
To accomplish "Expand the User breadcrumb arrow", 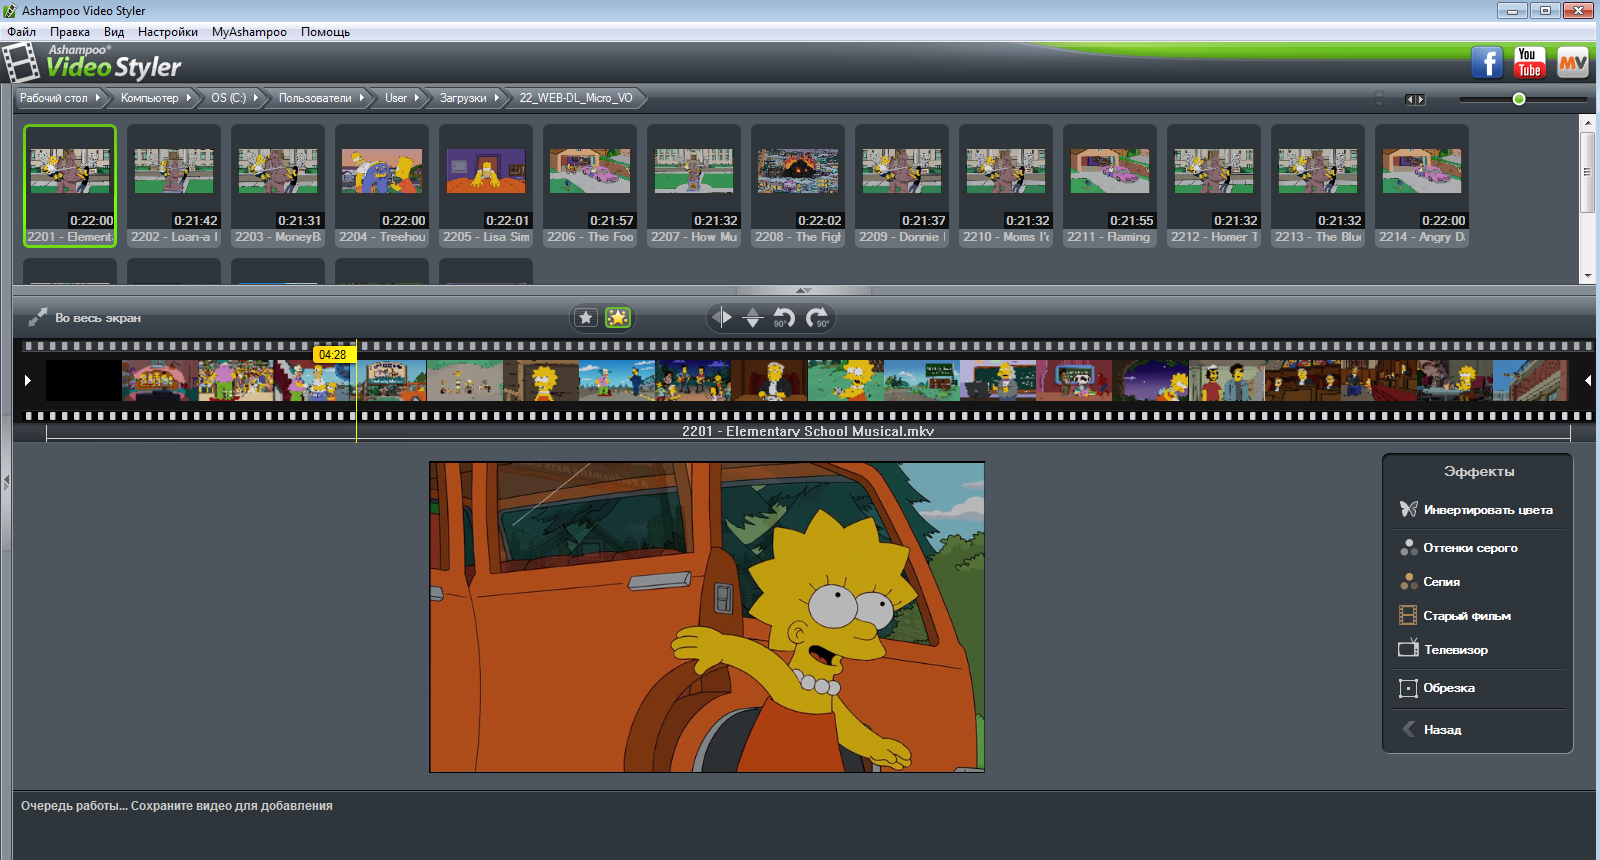I will coord(417,98).
